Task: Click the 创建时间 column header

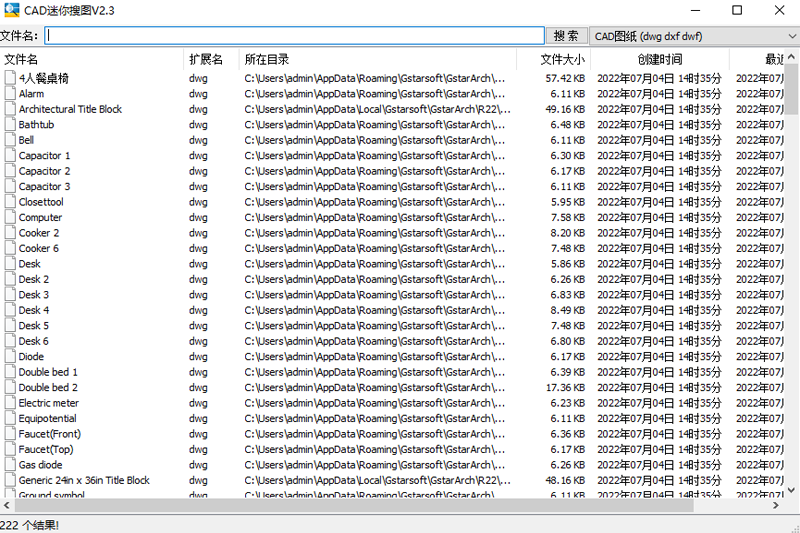Action: pos(659,60)
